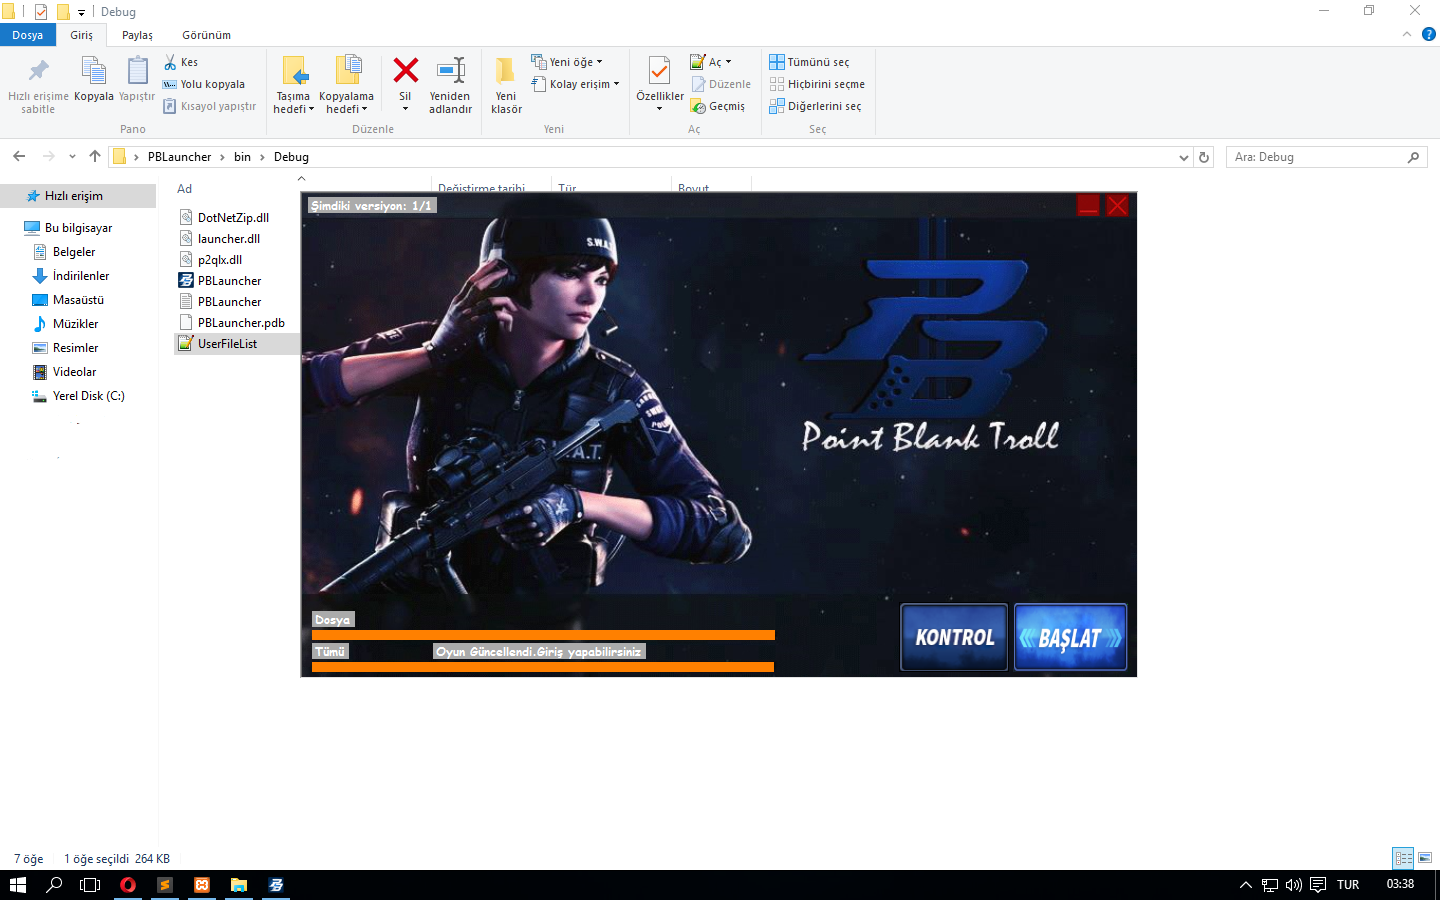
Task: Click the PBLauncher taskbar icon
Action: click(276, 885)
